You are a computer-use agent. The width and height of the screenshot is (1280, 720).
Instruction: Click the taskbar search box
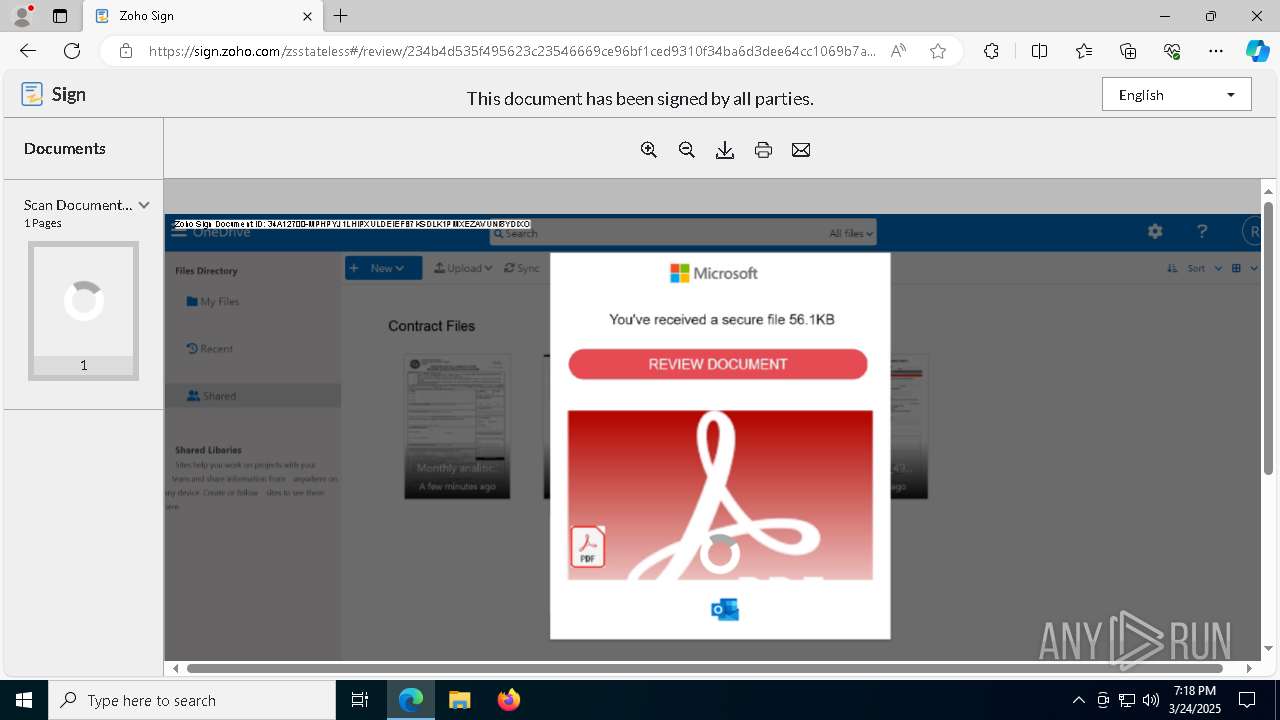(192, 700)
